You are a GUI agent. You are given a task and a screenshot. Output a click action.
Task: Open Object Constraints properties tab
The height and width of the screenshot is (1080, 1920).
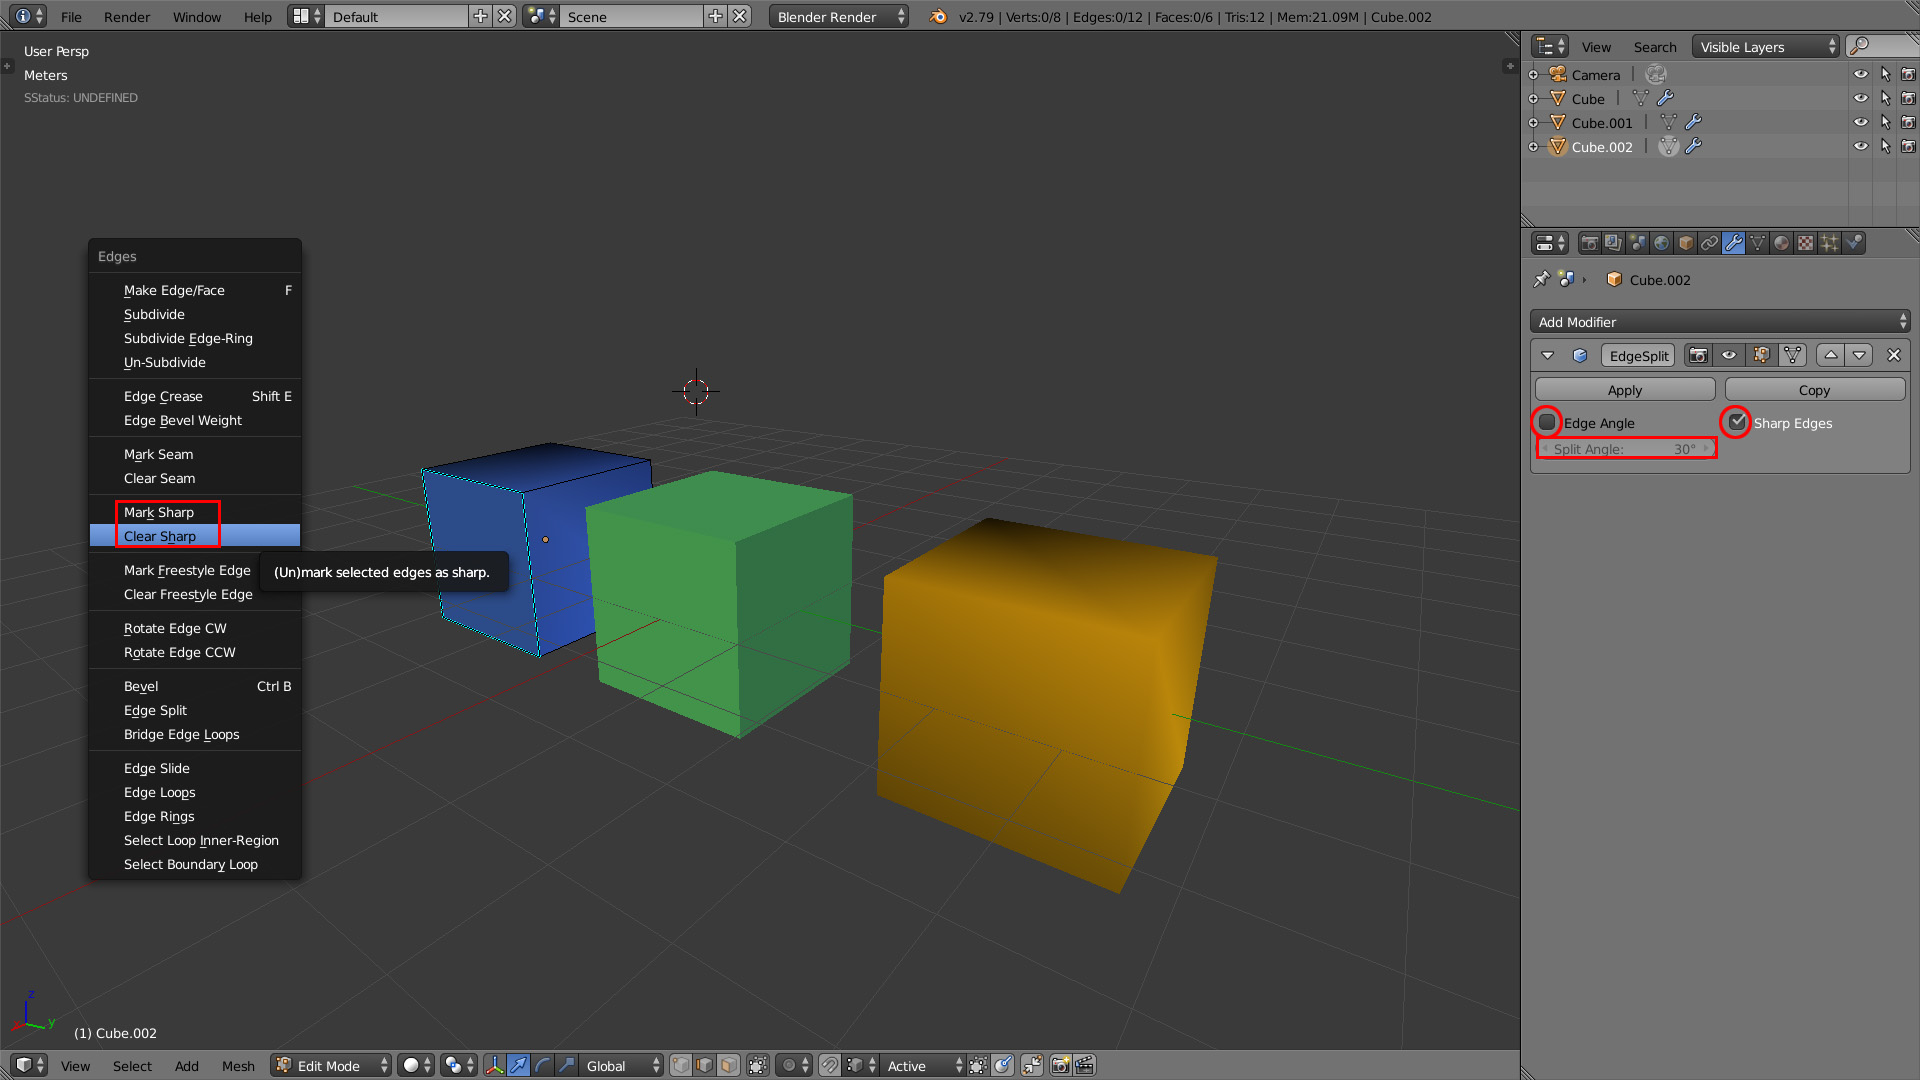tap(1709, 243)
